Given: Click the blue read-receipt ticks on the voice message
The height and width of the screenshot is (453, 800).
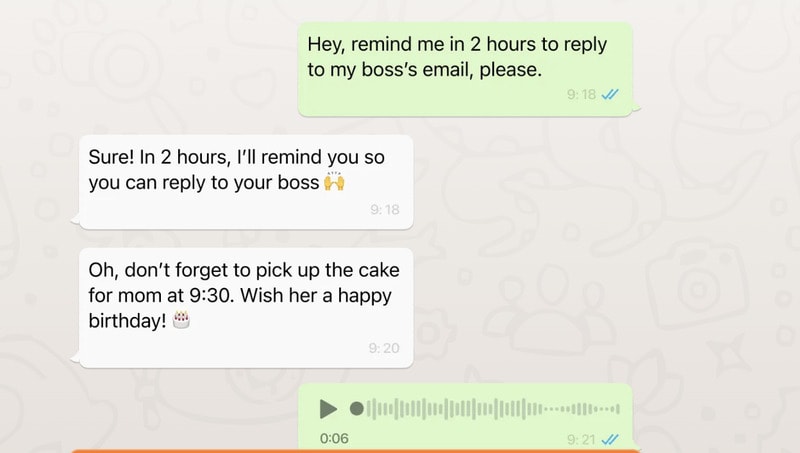Looking at the screenshot, I should (x=610, y=439).
